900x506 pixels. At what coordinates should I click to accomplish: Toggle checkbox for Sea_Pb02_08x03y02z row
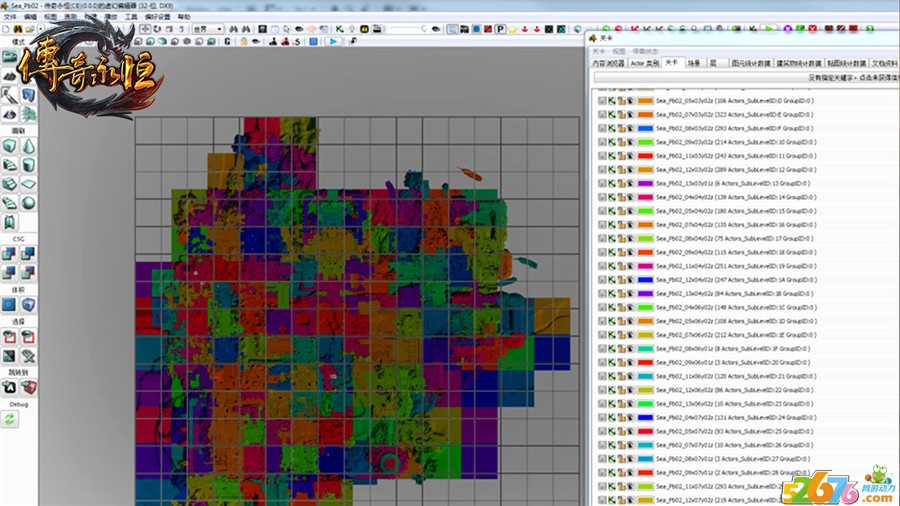point(602,128)
